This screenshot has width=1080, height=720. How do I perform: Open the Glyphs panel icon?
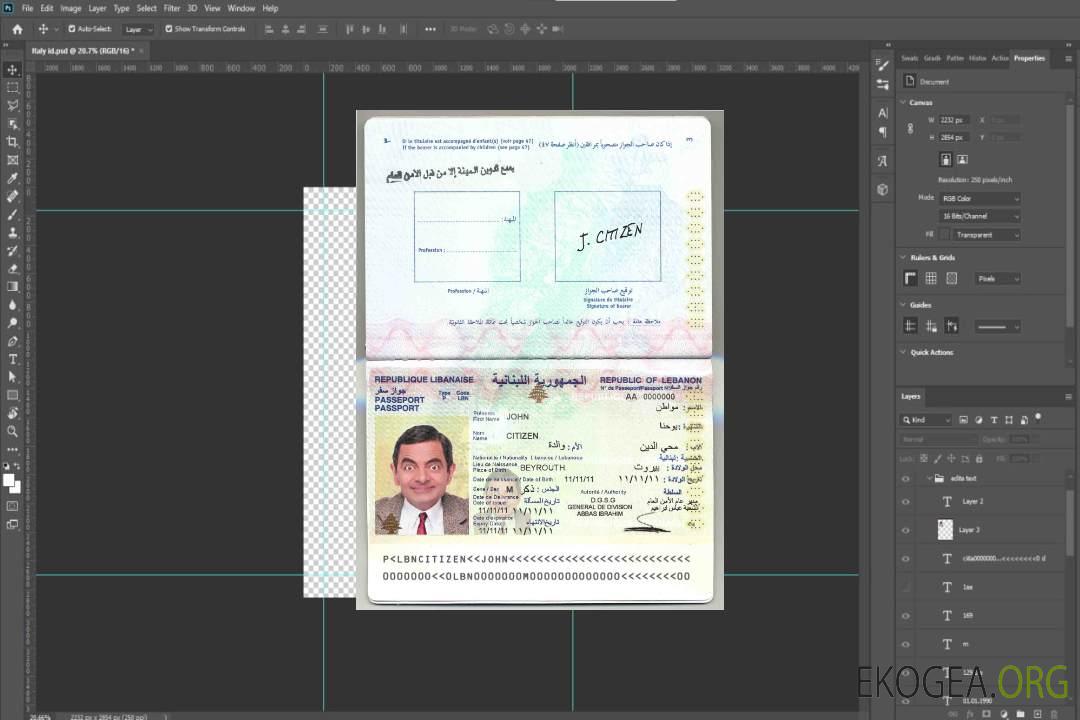(882, 161)
